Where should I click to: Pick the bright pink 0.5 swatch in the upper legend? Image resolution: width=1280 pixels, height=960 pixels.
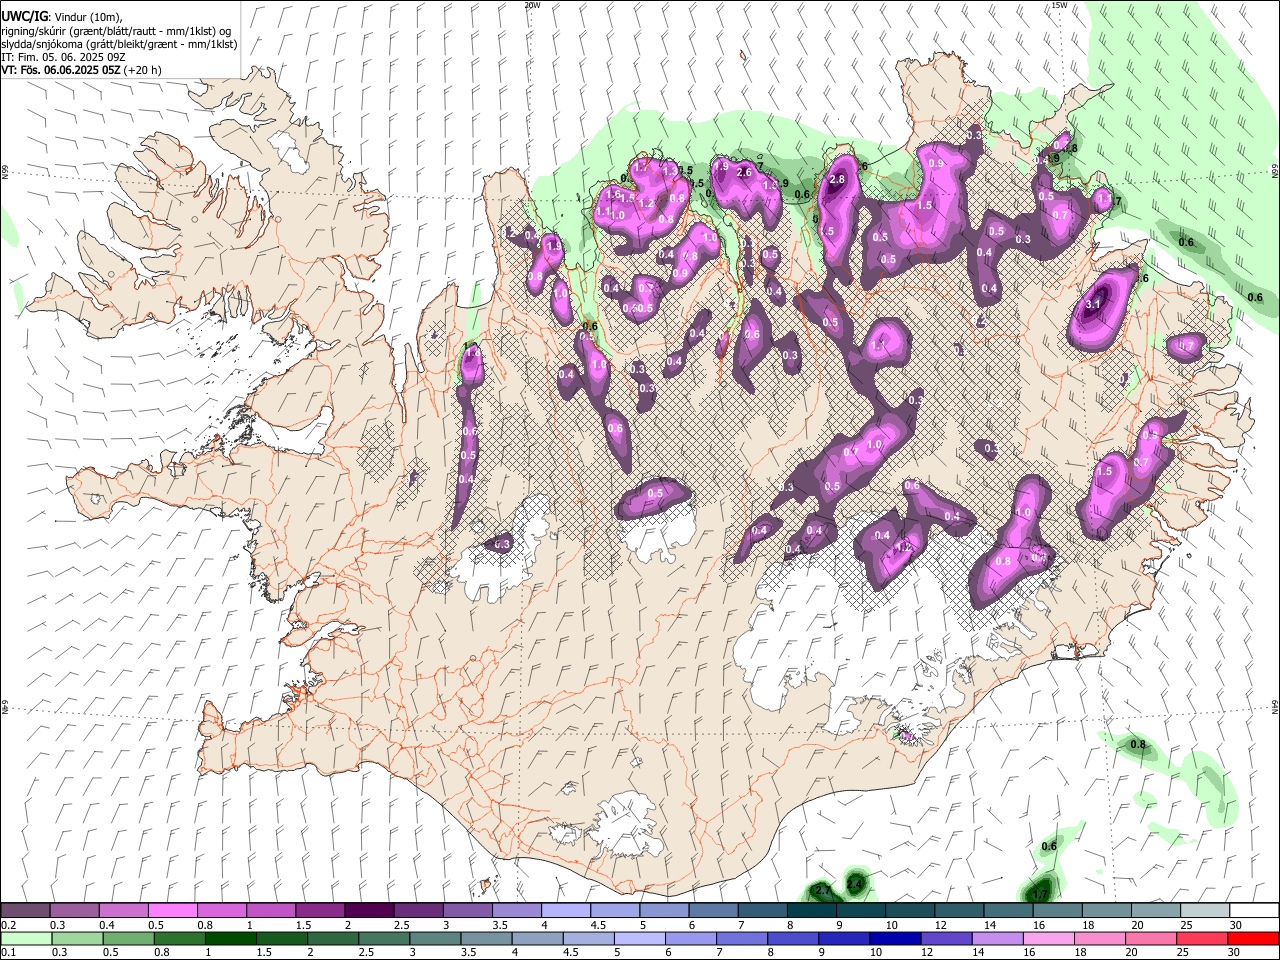(172, 911)
